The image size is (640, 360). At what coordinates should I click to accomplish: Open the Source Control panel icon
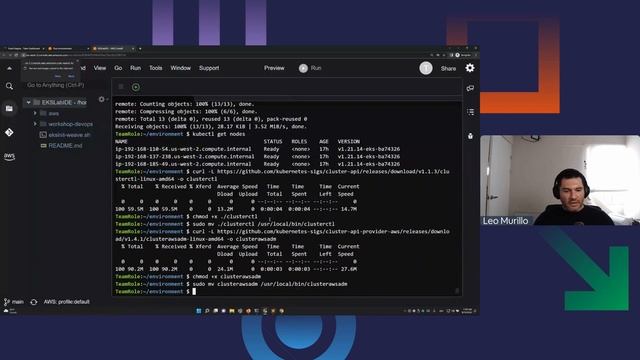(9, 132)
